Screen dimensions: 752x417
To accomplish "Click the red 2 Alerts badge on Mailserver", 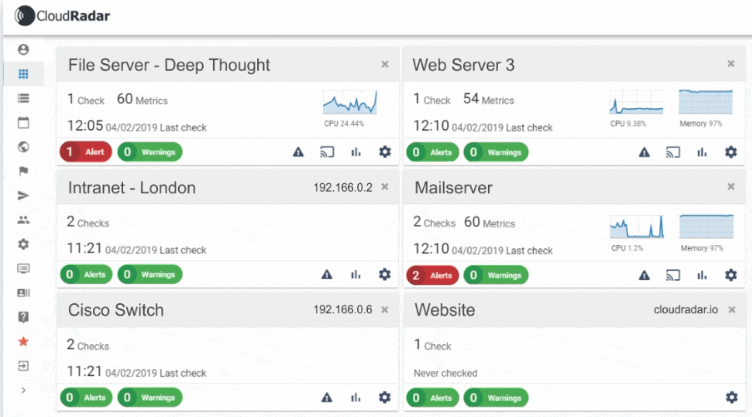I will (x=433, y=275).
